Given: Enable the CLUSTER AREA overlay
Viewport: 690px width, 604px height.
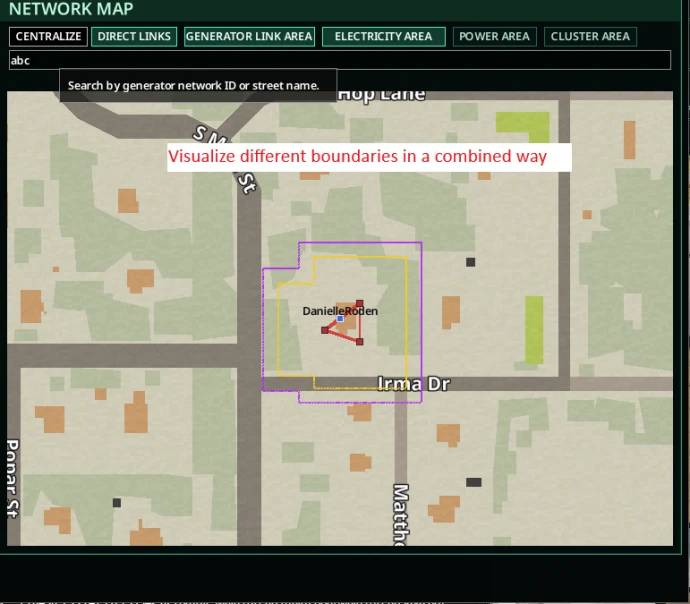Looking at the screenshot, I should click(x=590, y=37).
